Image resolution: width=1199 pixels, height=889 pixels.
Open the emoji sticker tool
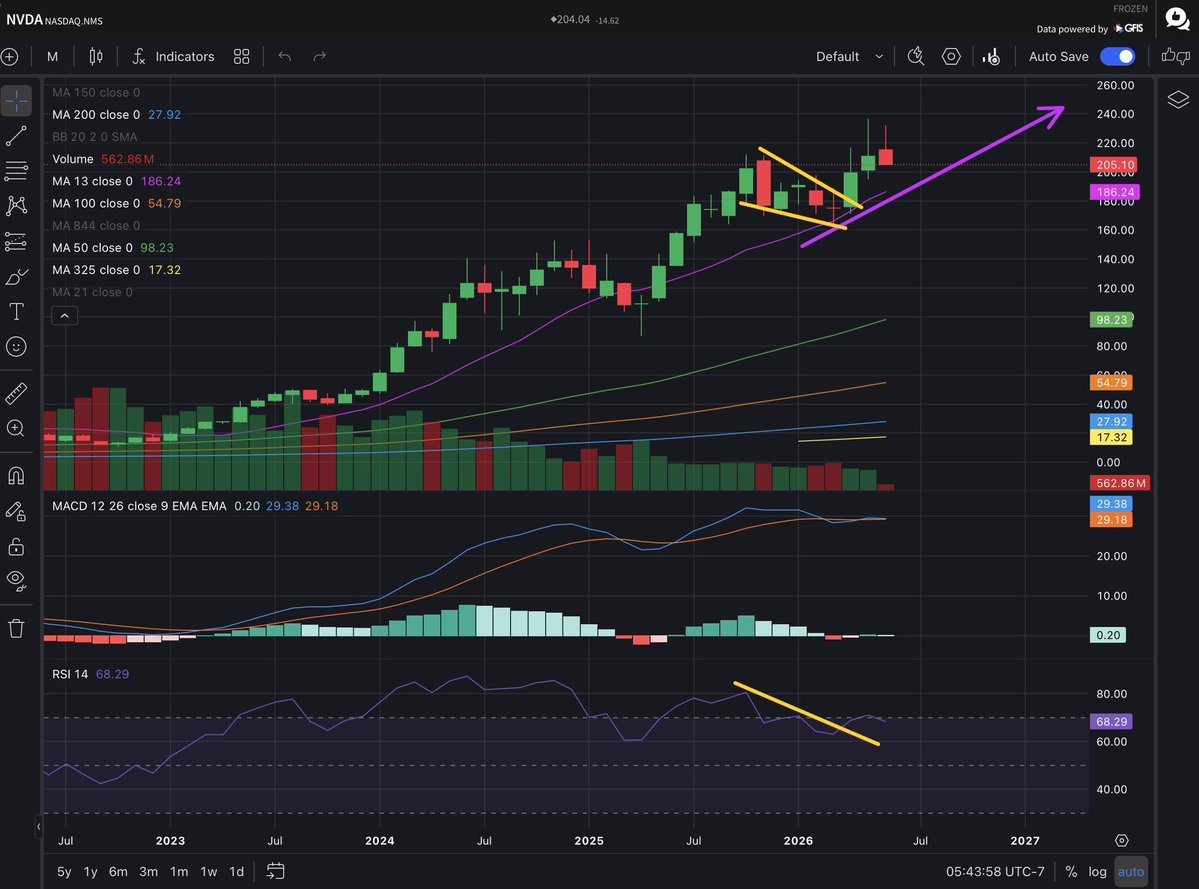[x=16, y=347]
